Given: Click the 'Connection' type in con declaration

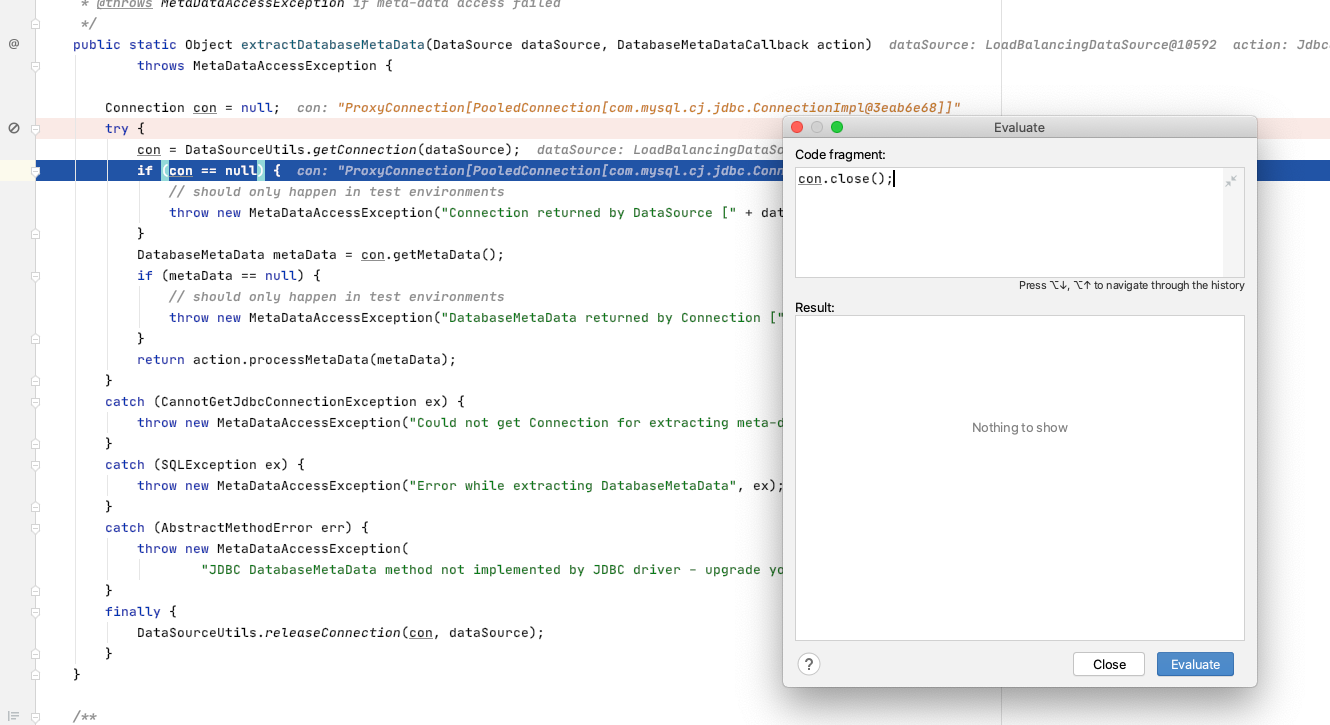Looking at the screenshot, I should click(x=145, y=108).
